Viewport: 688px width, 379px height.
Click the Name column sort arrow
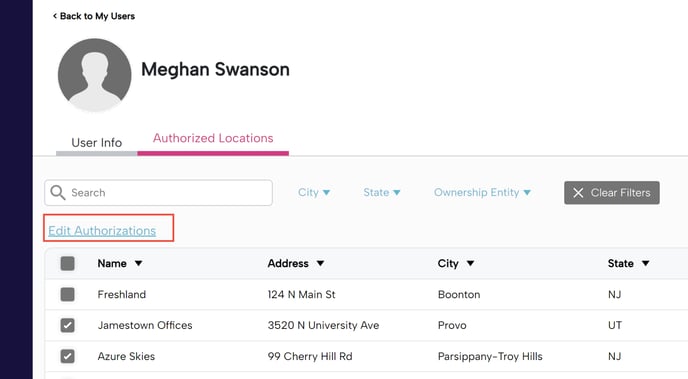tap(139, 263)
